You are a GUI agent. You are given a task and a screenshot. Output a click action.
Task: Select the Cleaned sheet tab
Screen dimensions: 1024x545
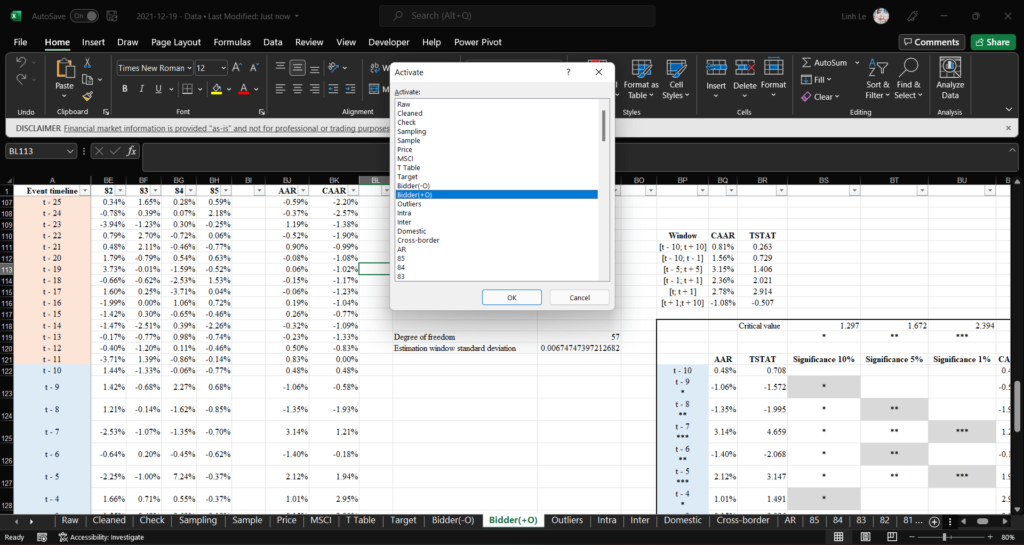109,520
